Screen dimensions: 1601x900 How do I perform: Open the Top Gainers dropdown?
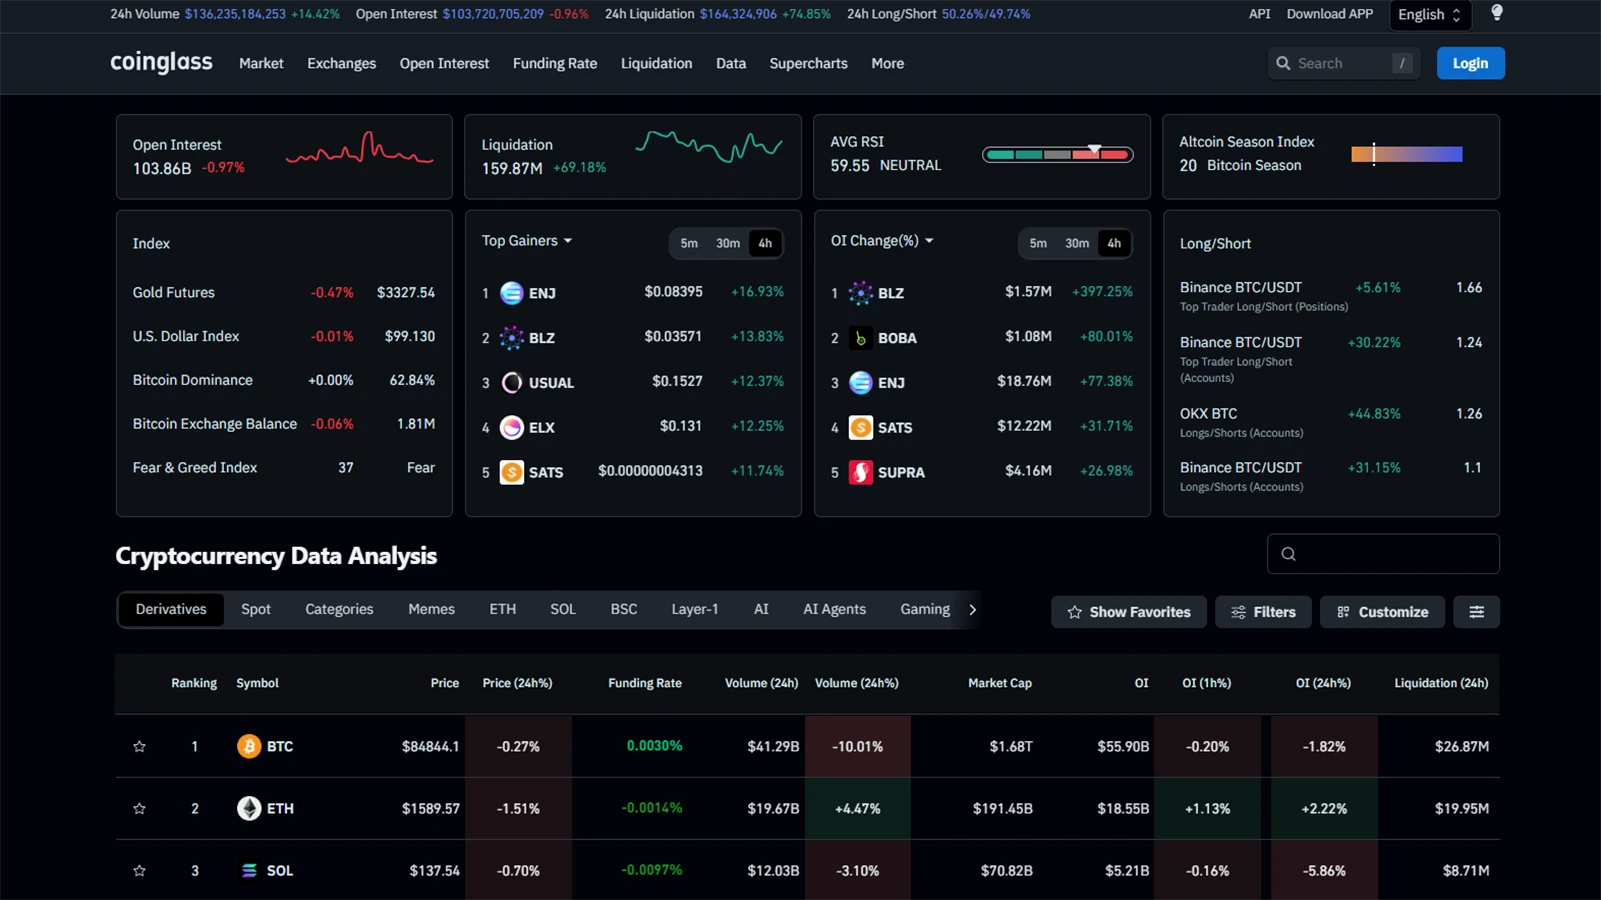527,241
